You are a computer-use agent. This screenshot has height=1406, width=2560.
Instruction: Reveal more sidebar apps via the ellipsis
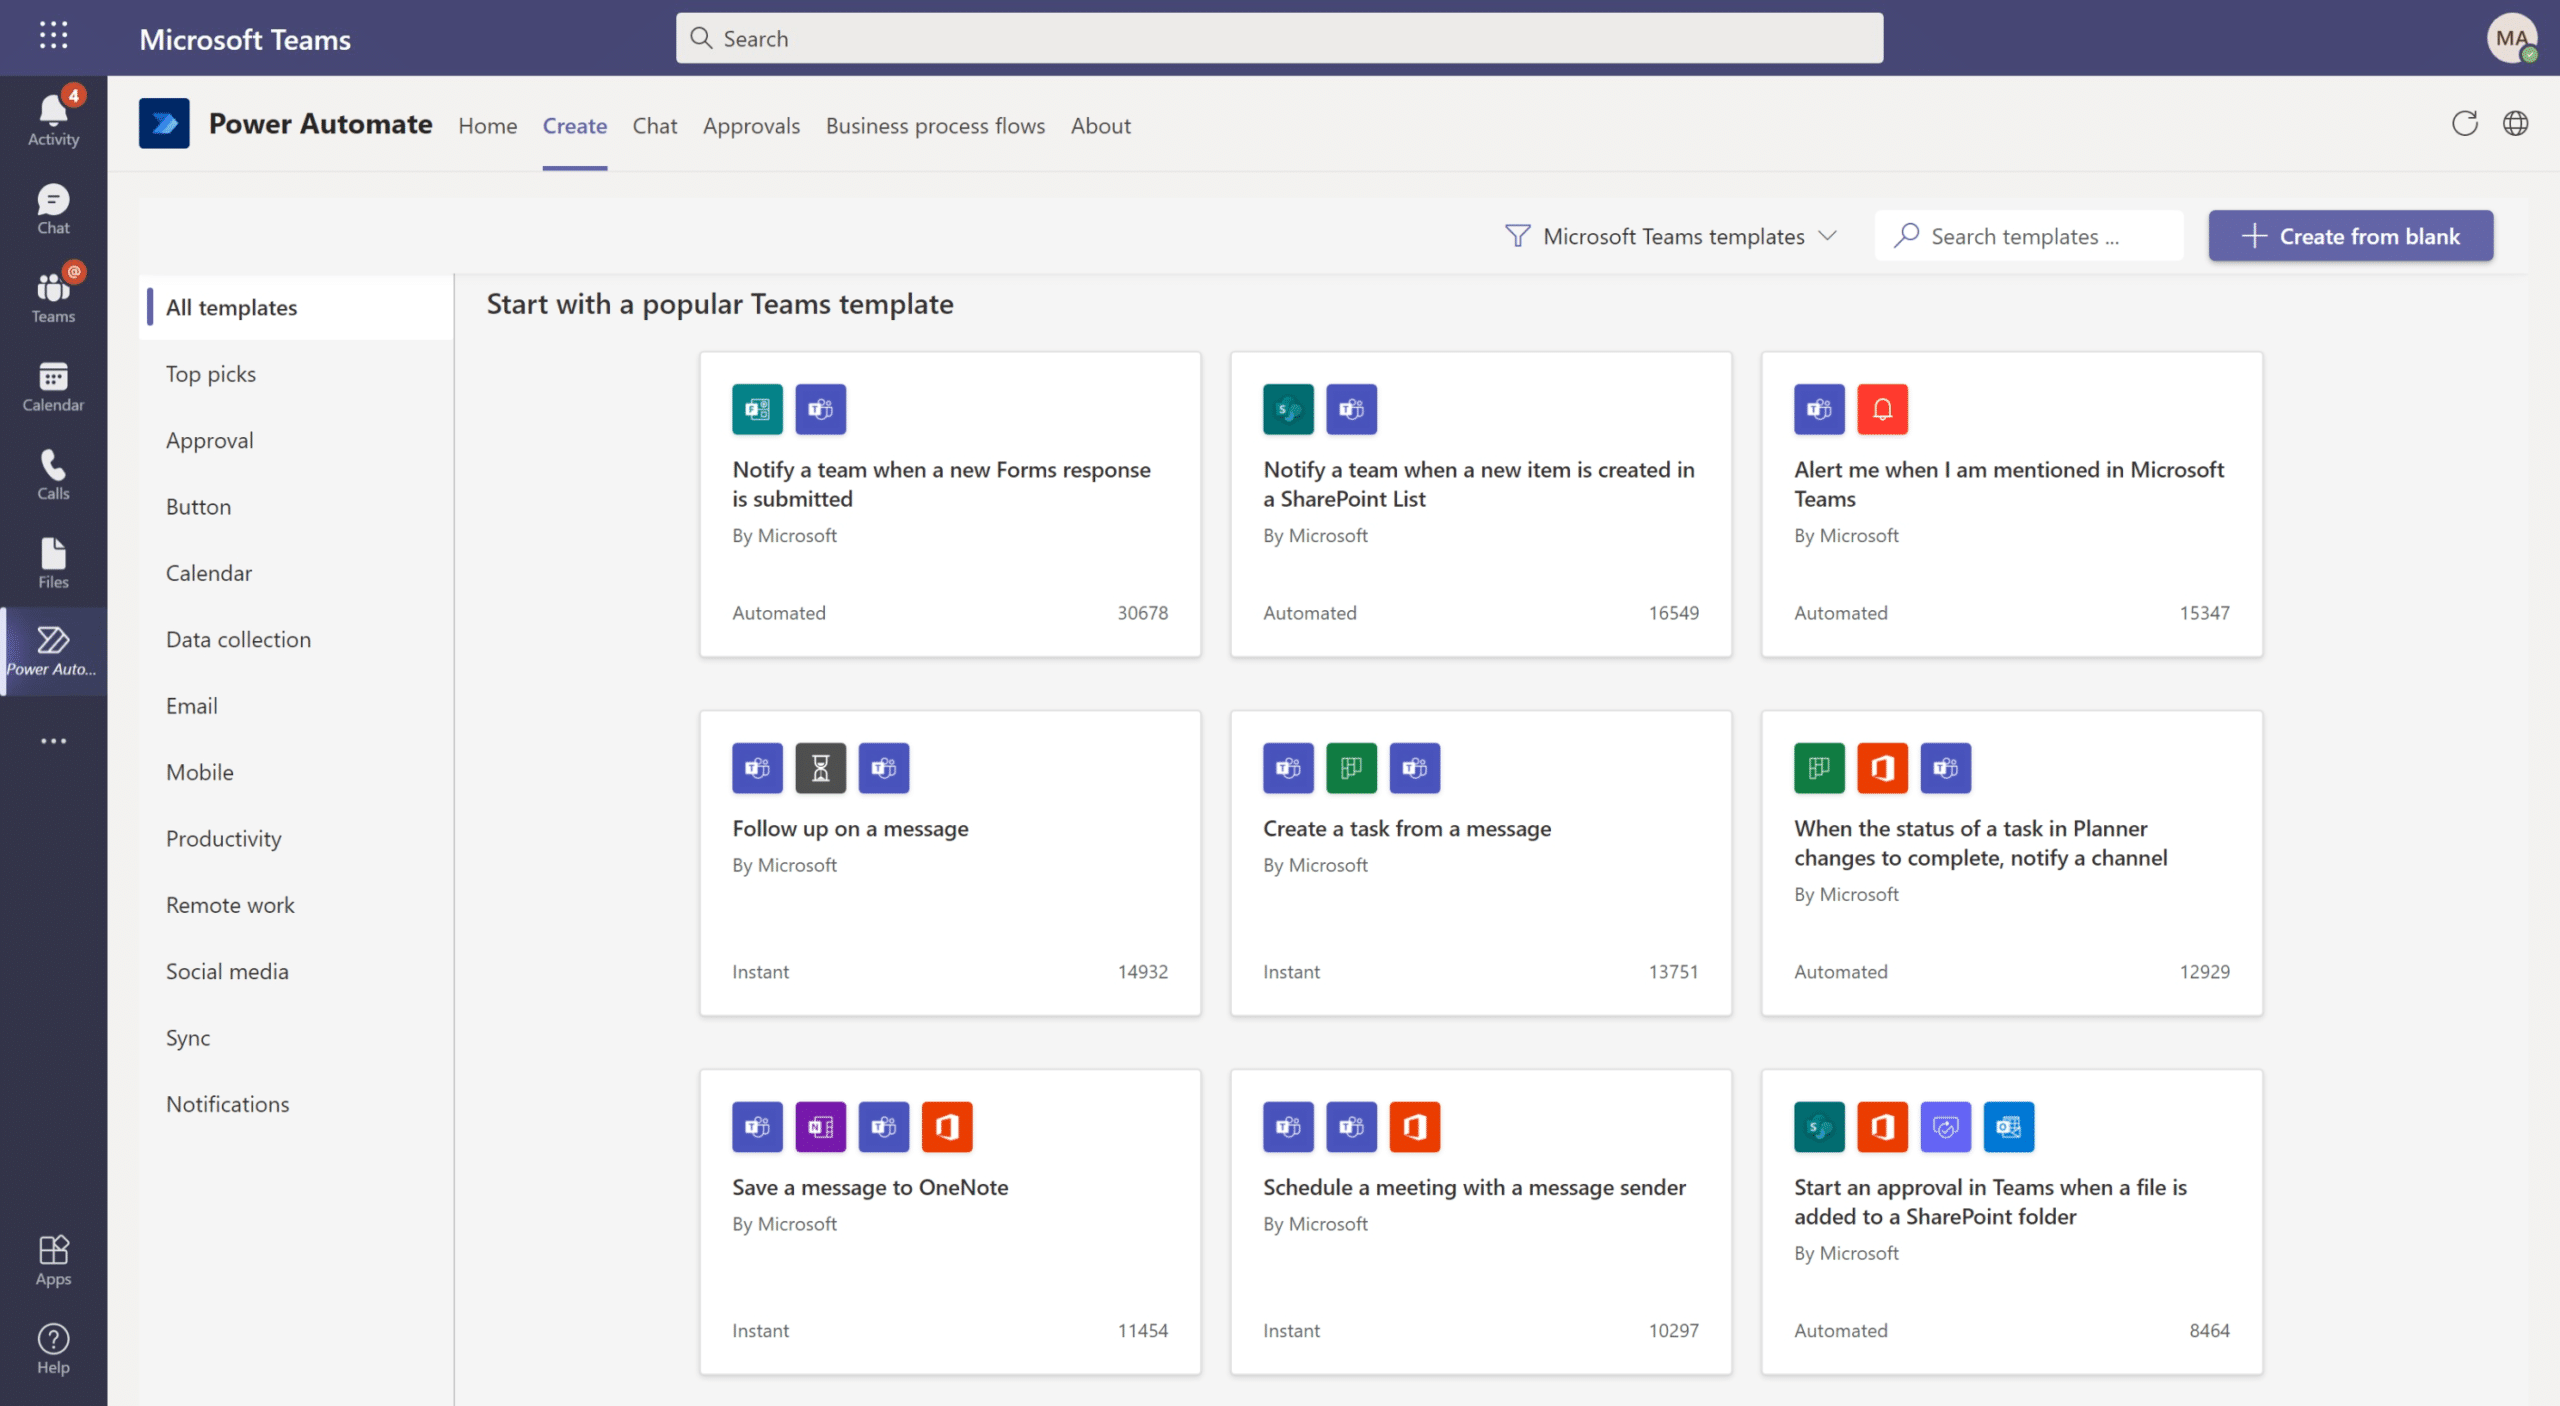(52, 740)
